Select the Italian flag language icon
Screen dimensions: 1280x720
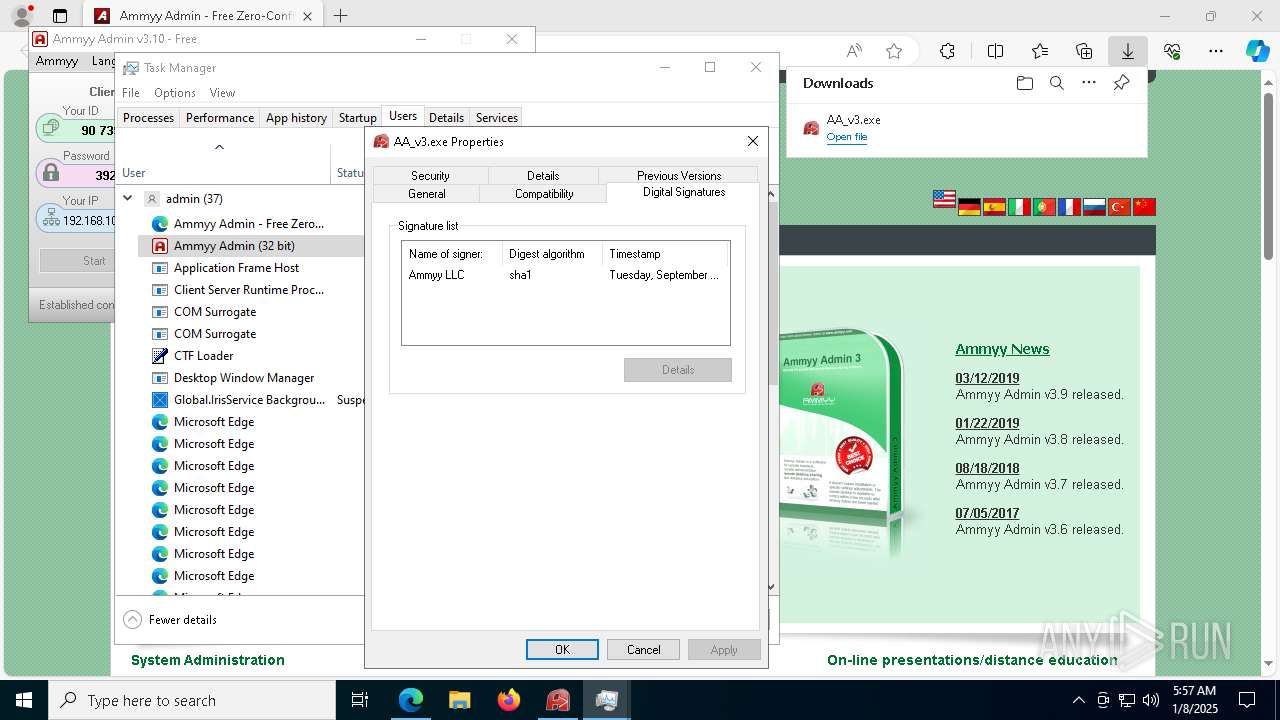pos(1019,207)
